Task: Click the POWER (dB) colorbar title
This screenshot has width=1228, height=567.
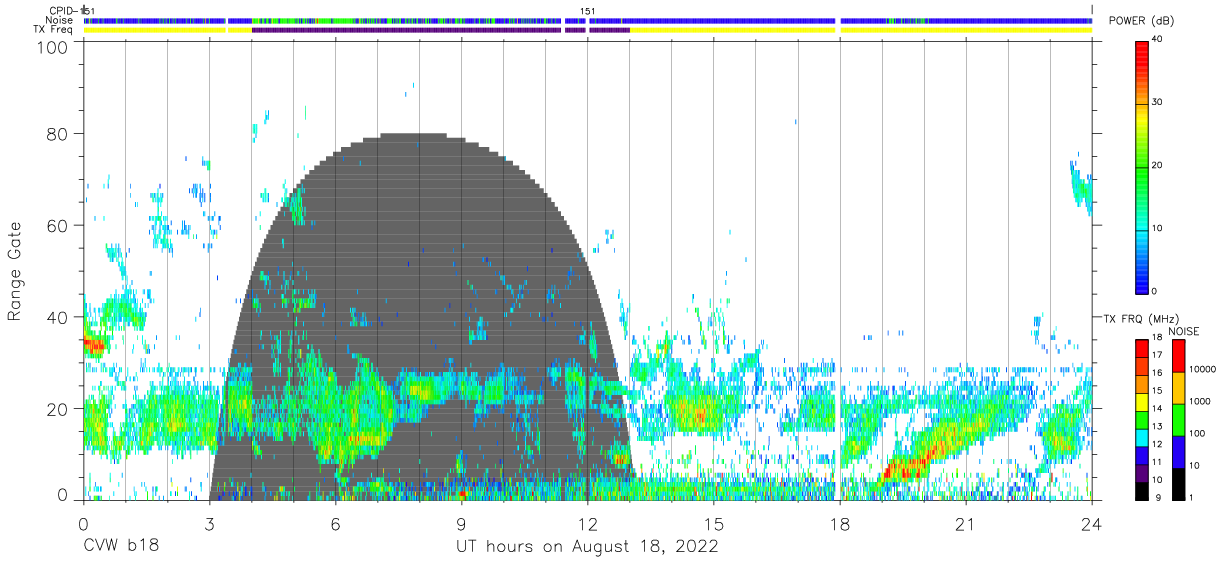Action: pyautogui.click(x=1141, y=21)
